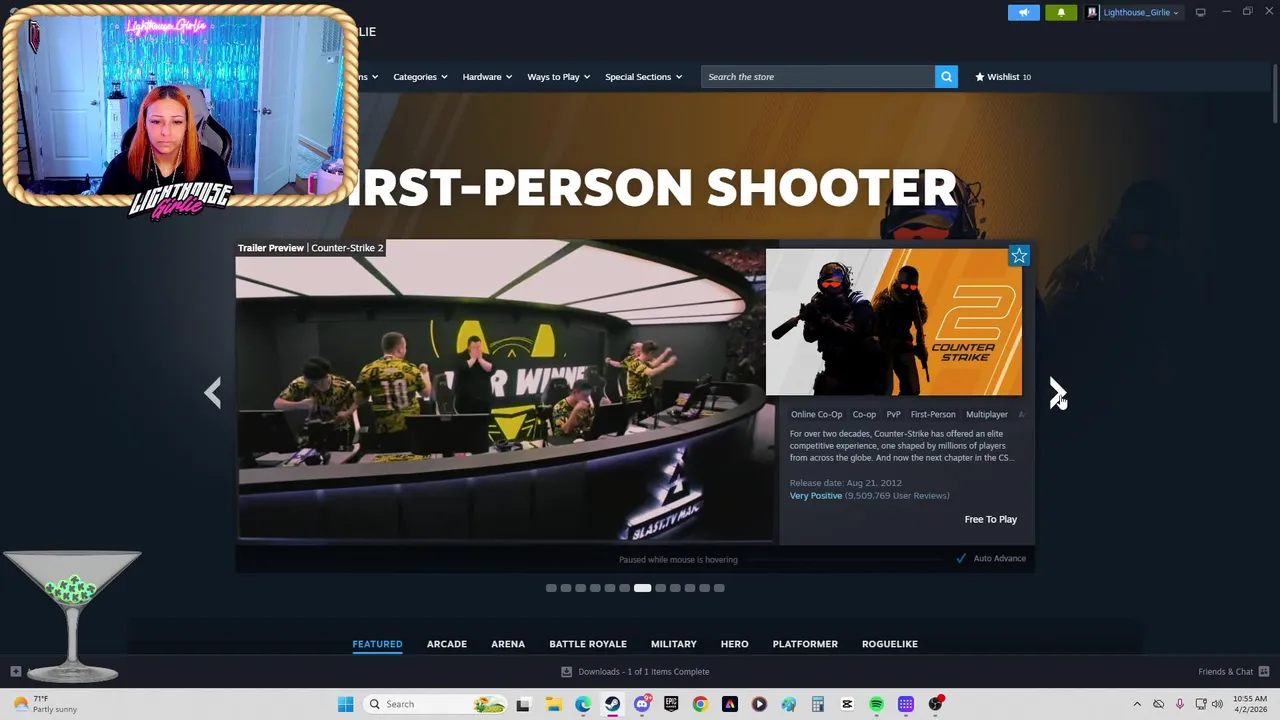This screenshot has height=720, width=1280.
Task: Open the weather widget 71°F Partly sunny
Action: [44, 704]
